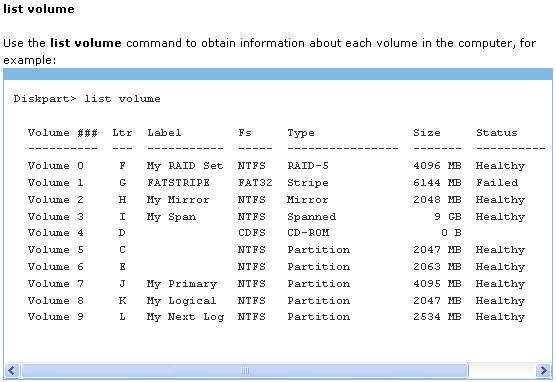Click the 'Size' column header

[x=427, y=133]
